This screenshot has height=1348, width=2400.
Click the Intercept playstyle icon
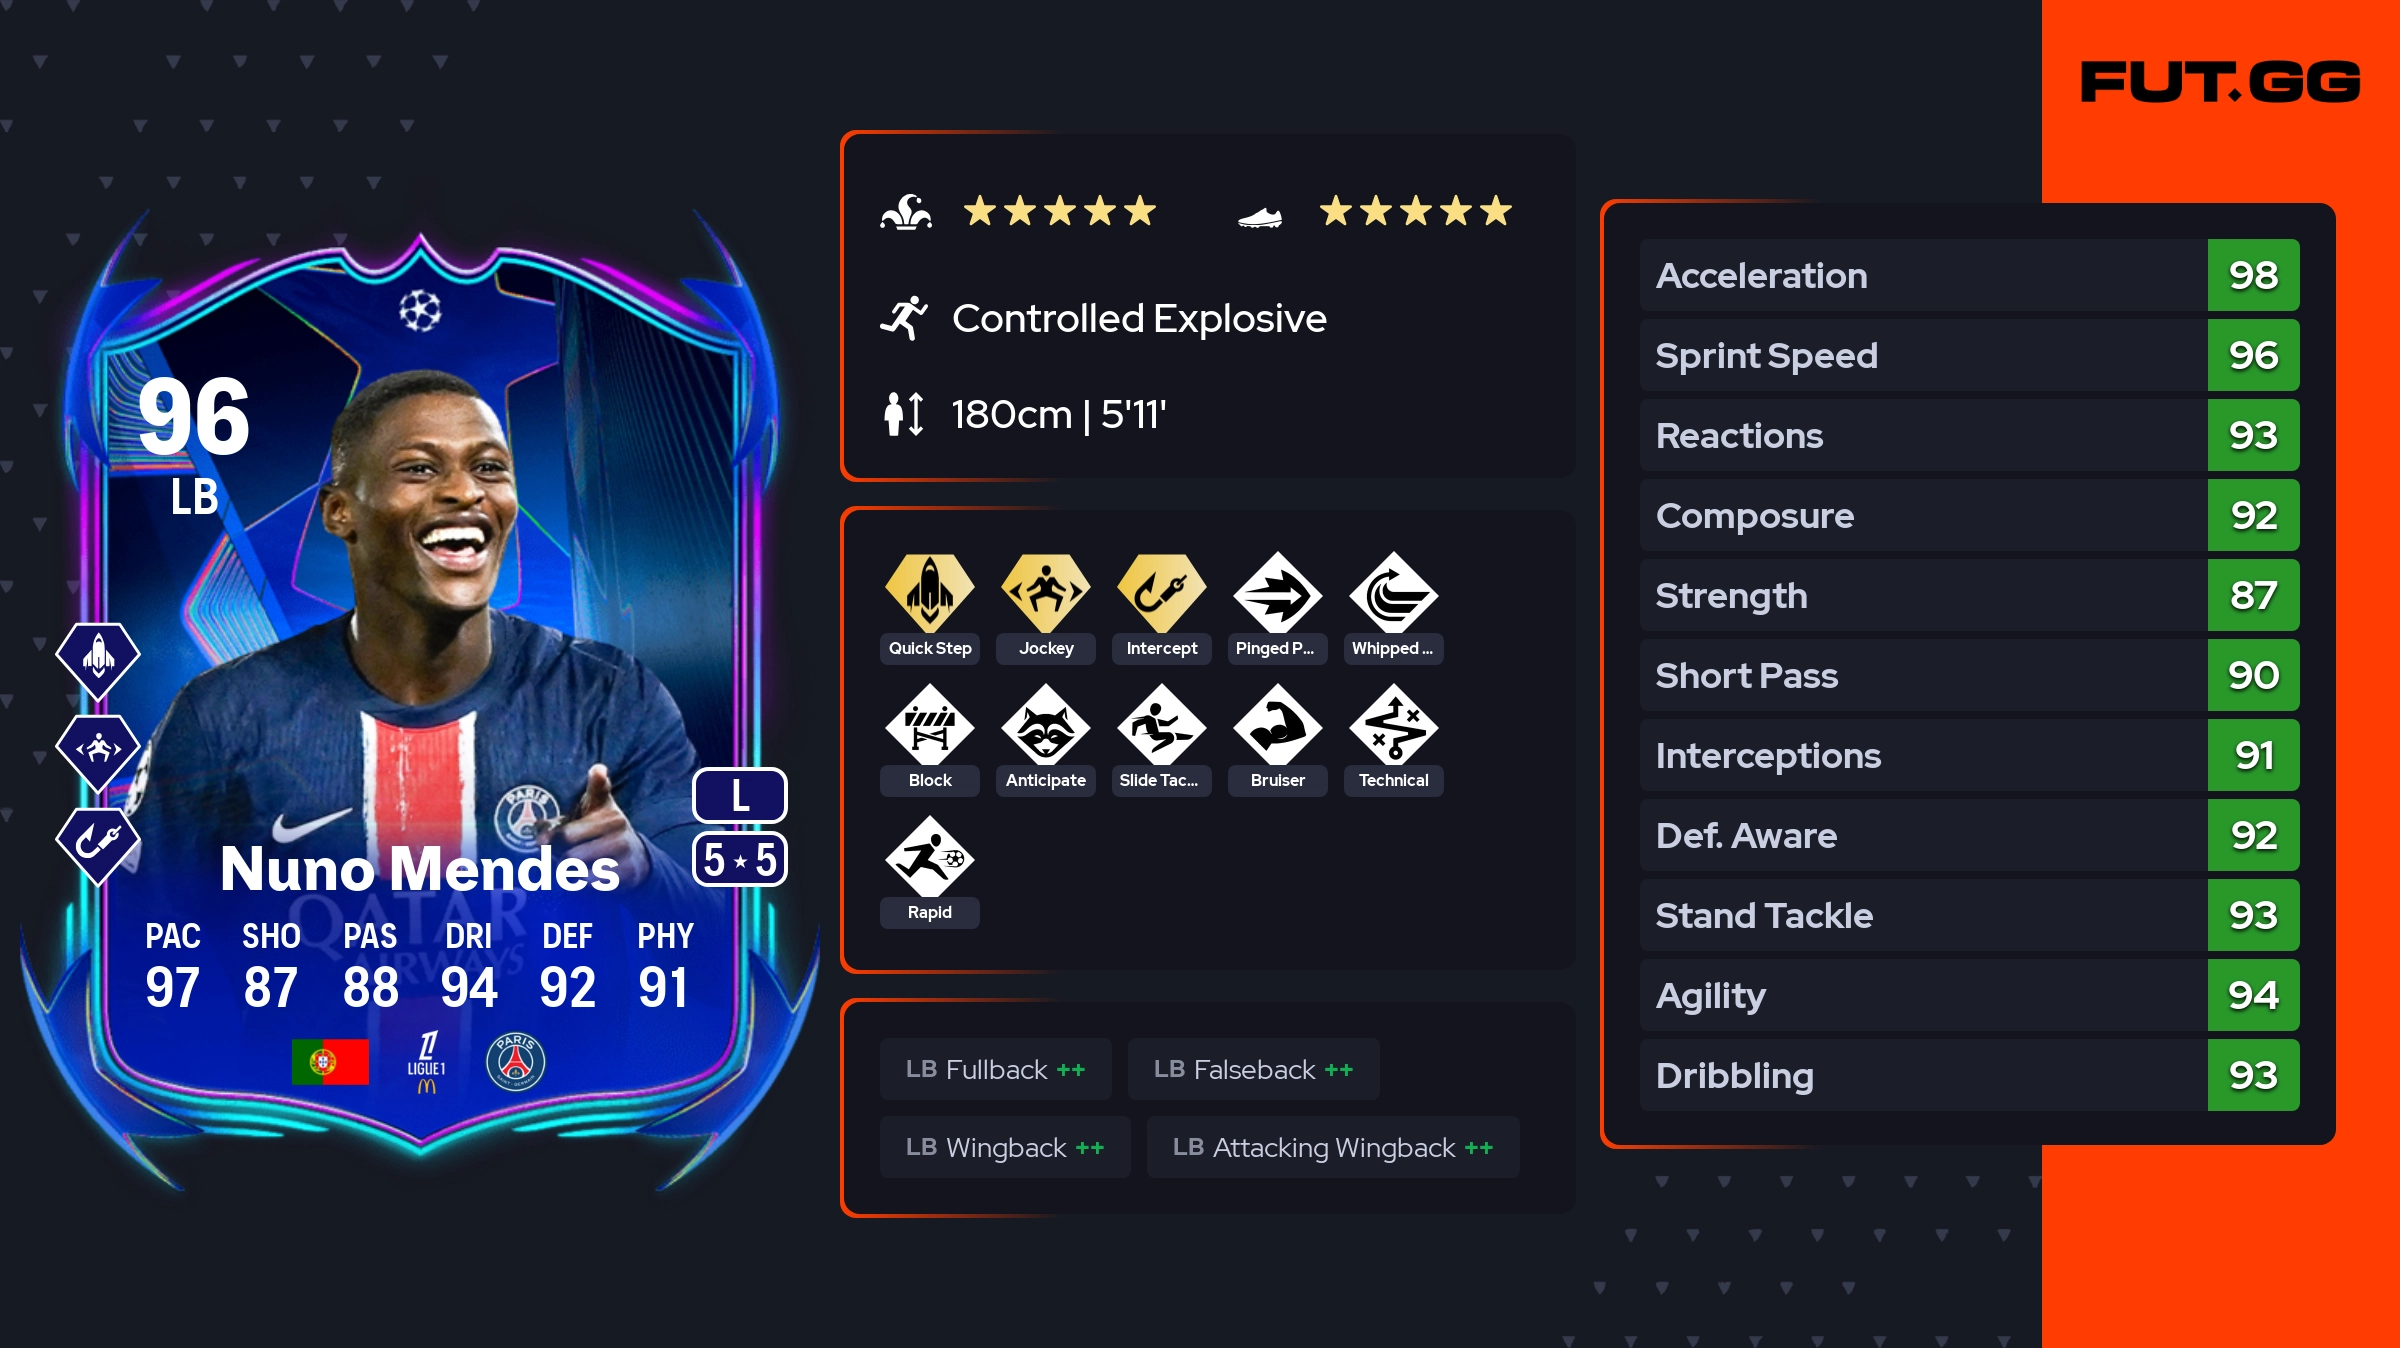click(x=1162, y=593)
